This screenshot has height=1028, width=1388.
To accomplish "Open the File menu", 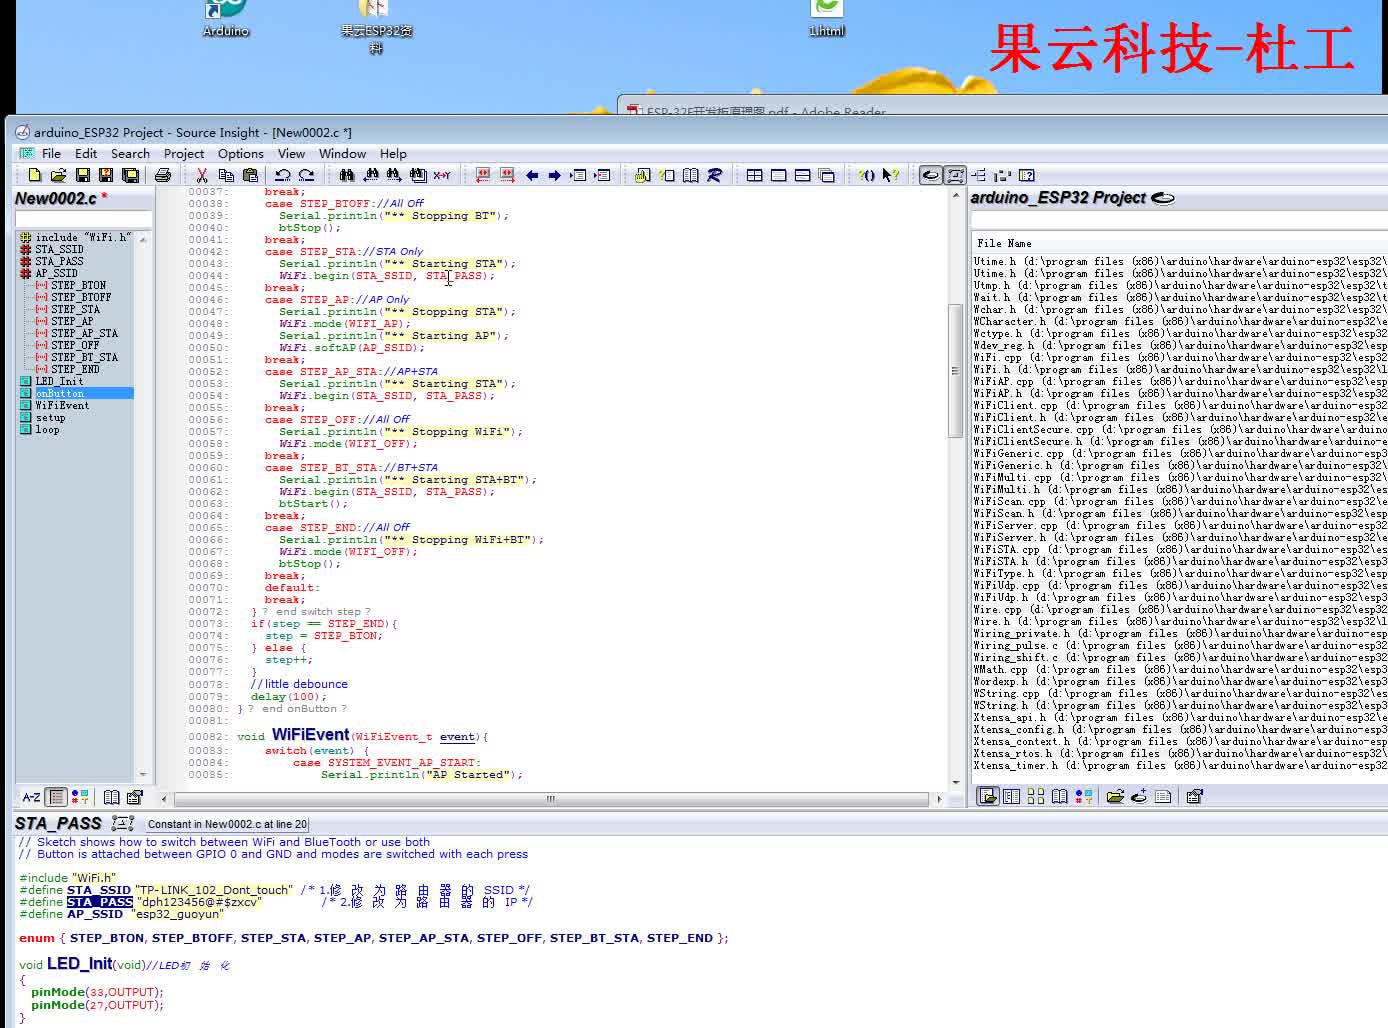I will pyautogui.click(x=51, y=153).
